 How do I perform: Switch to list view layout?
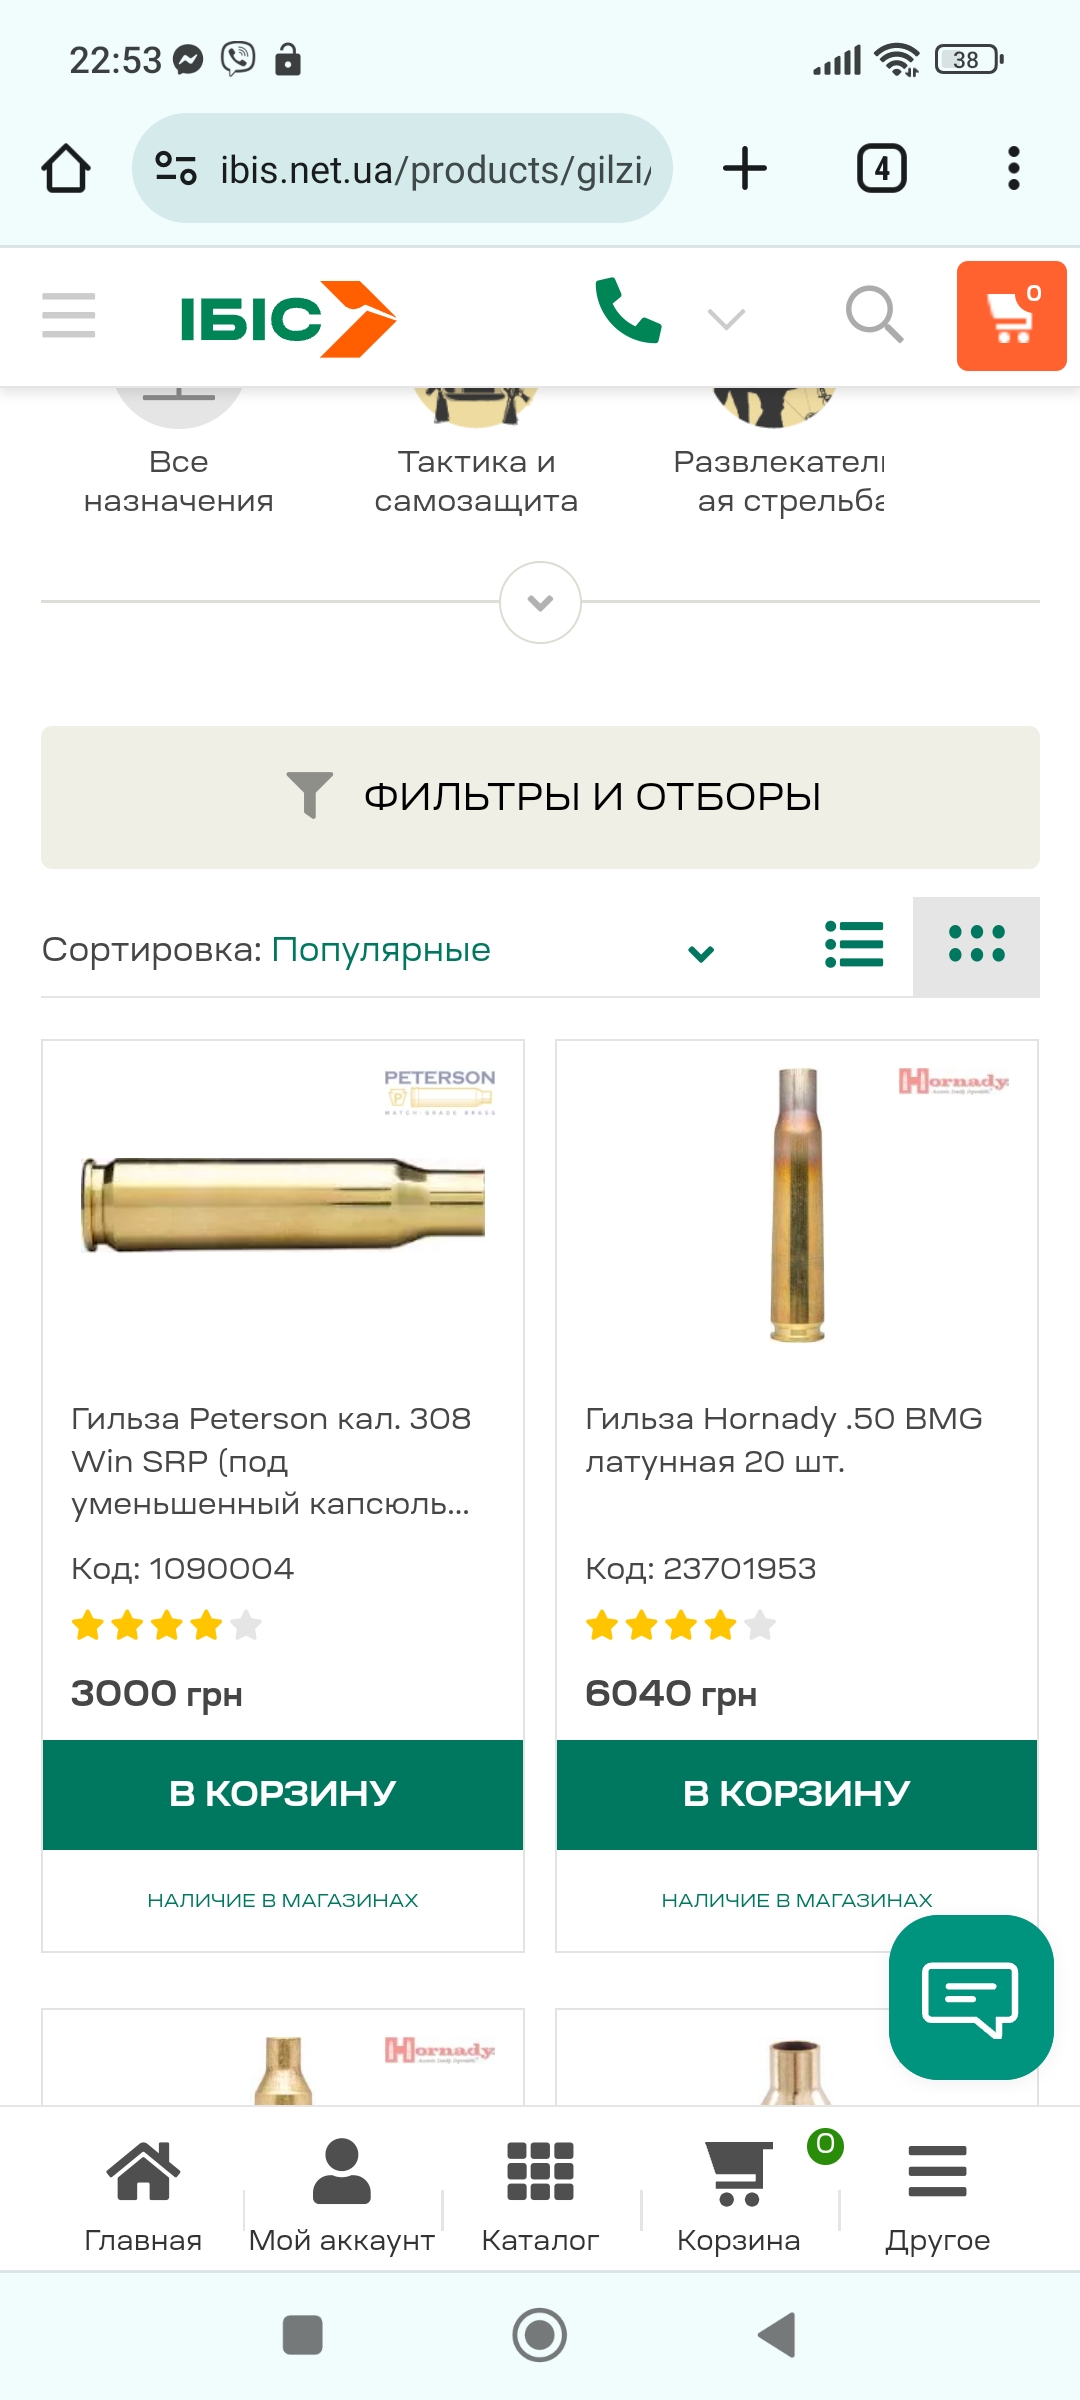click(x=854, y=945)
